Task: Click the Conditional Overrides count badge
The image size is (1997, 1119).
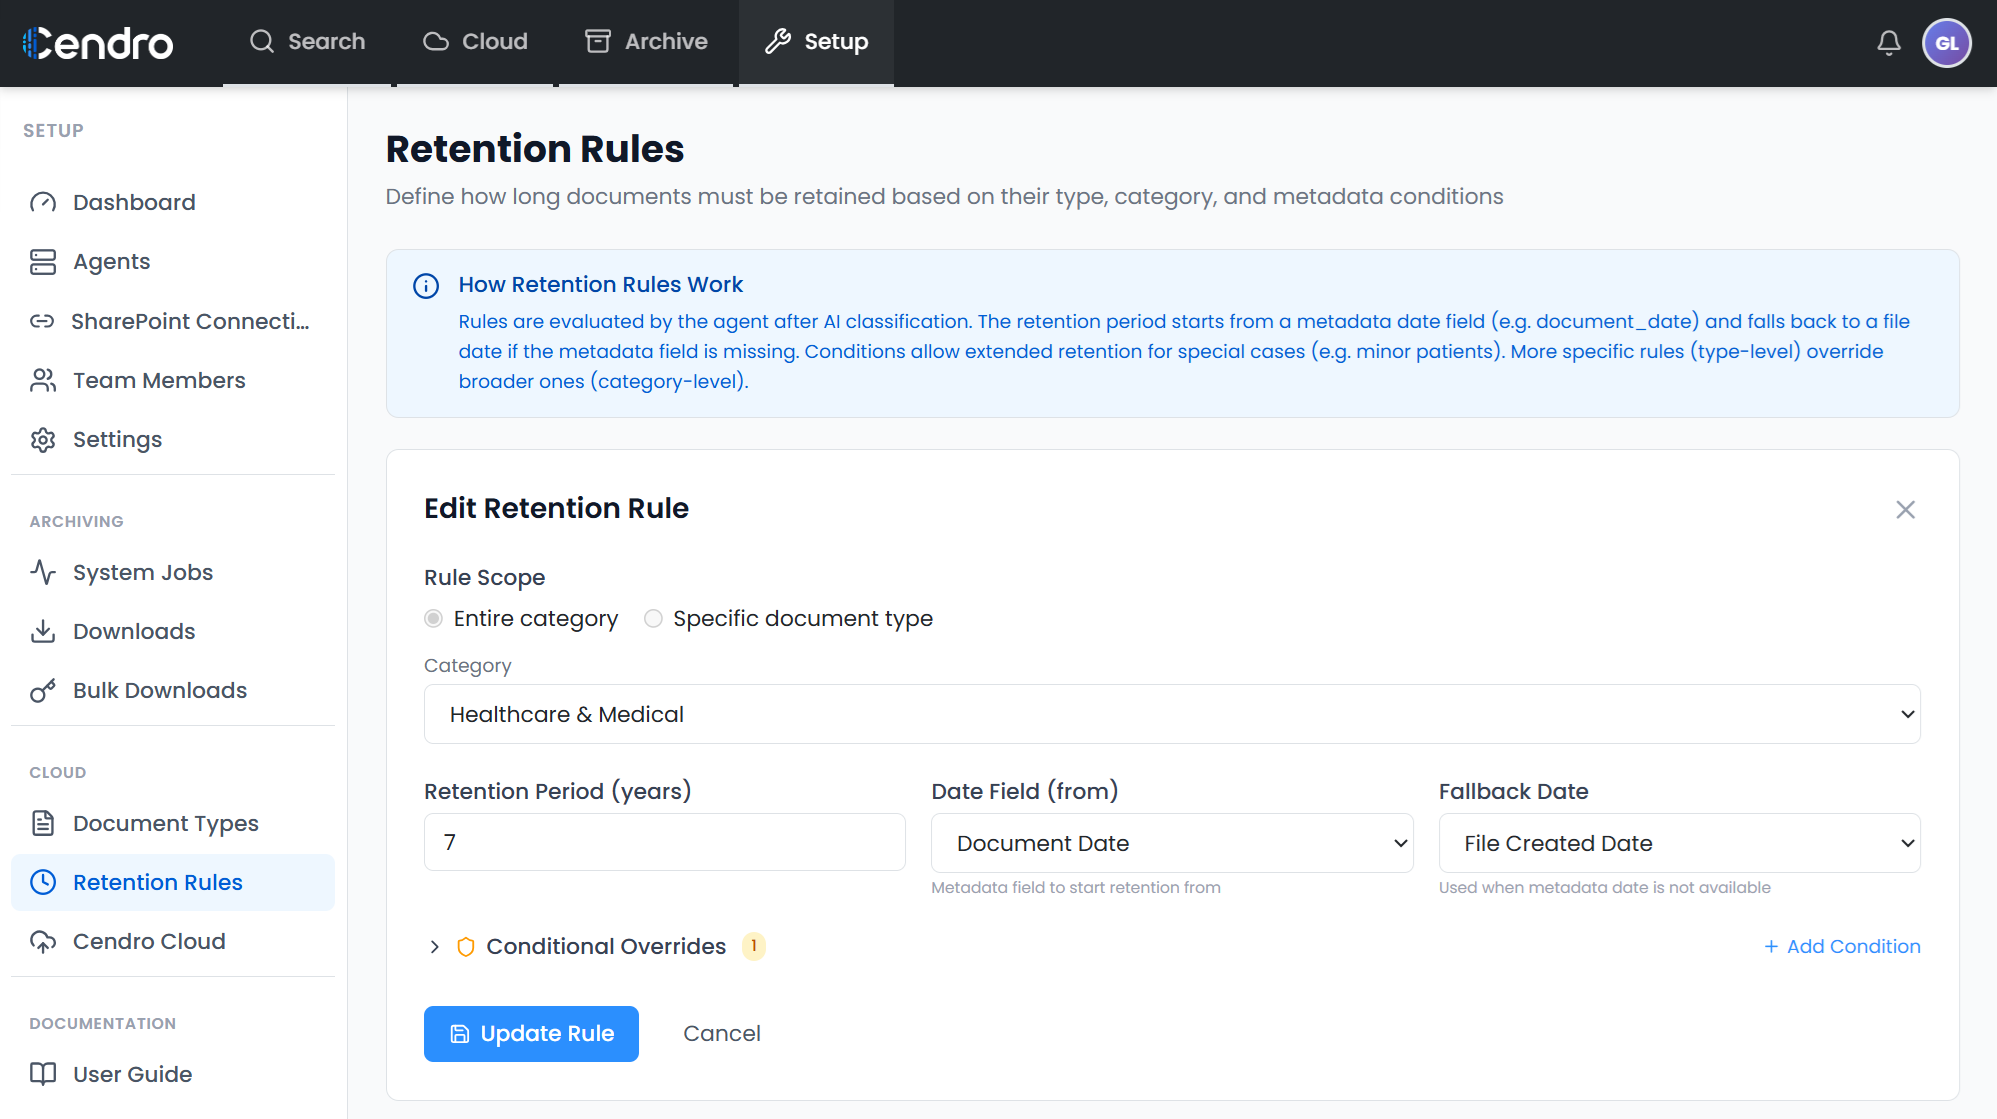Action: click(753, 946)
